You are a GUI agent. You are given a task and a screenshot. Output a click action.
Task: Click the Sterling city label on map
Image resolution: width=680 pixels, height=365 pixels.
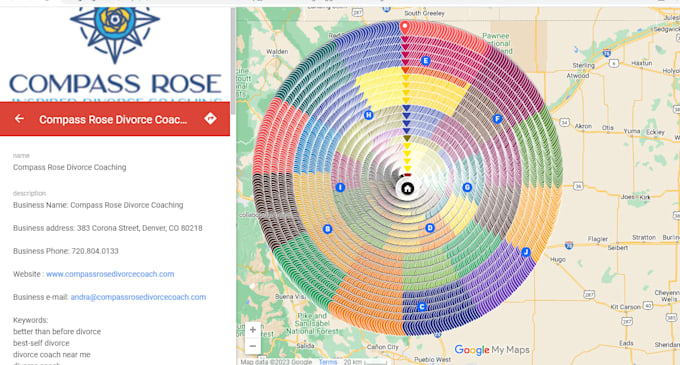tap(583, 65)
